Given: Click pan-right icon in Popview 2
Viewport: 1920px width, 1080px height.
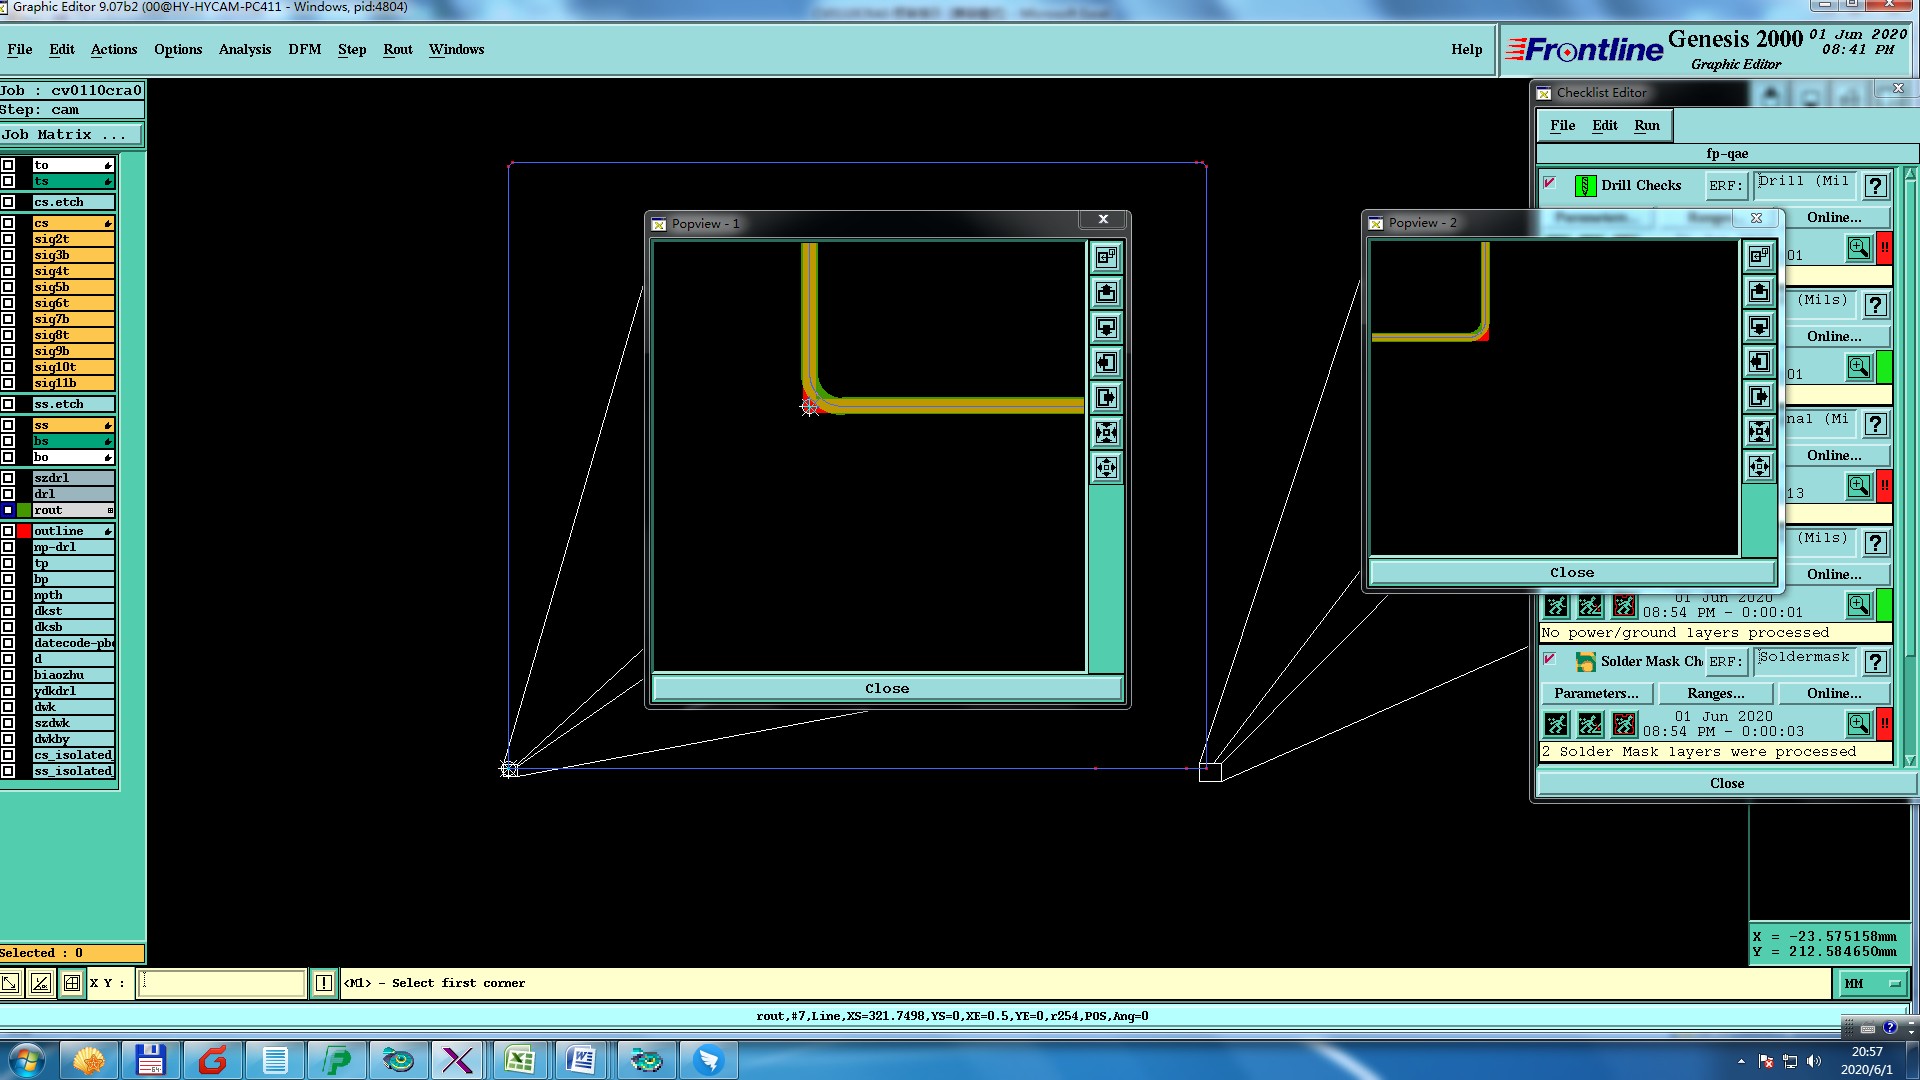Looking at the screenshot, I should pyautogui.click(x=1759, y=397).
